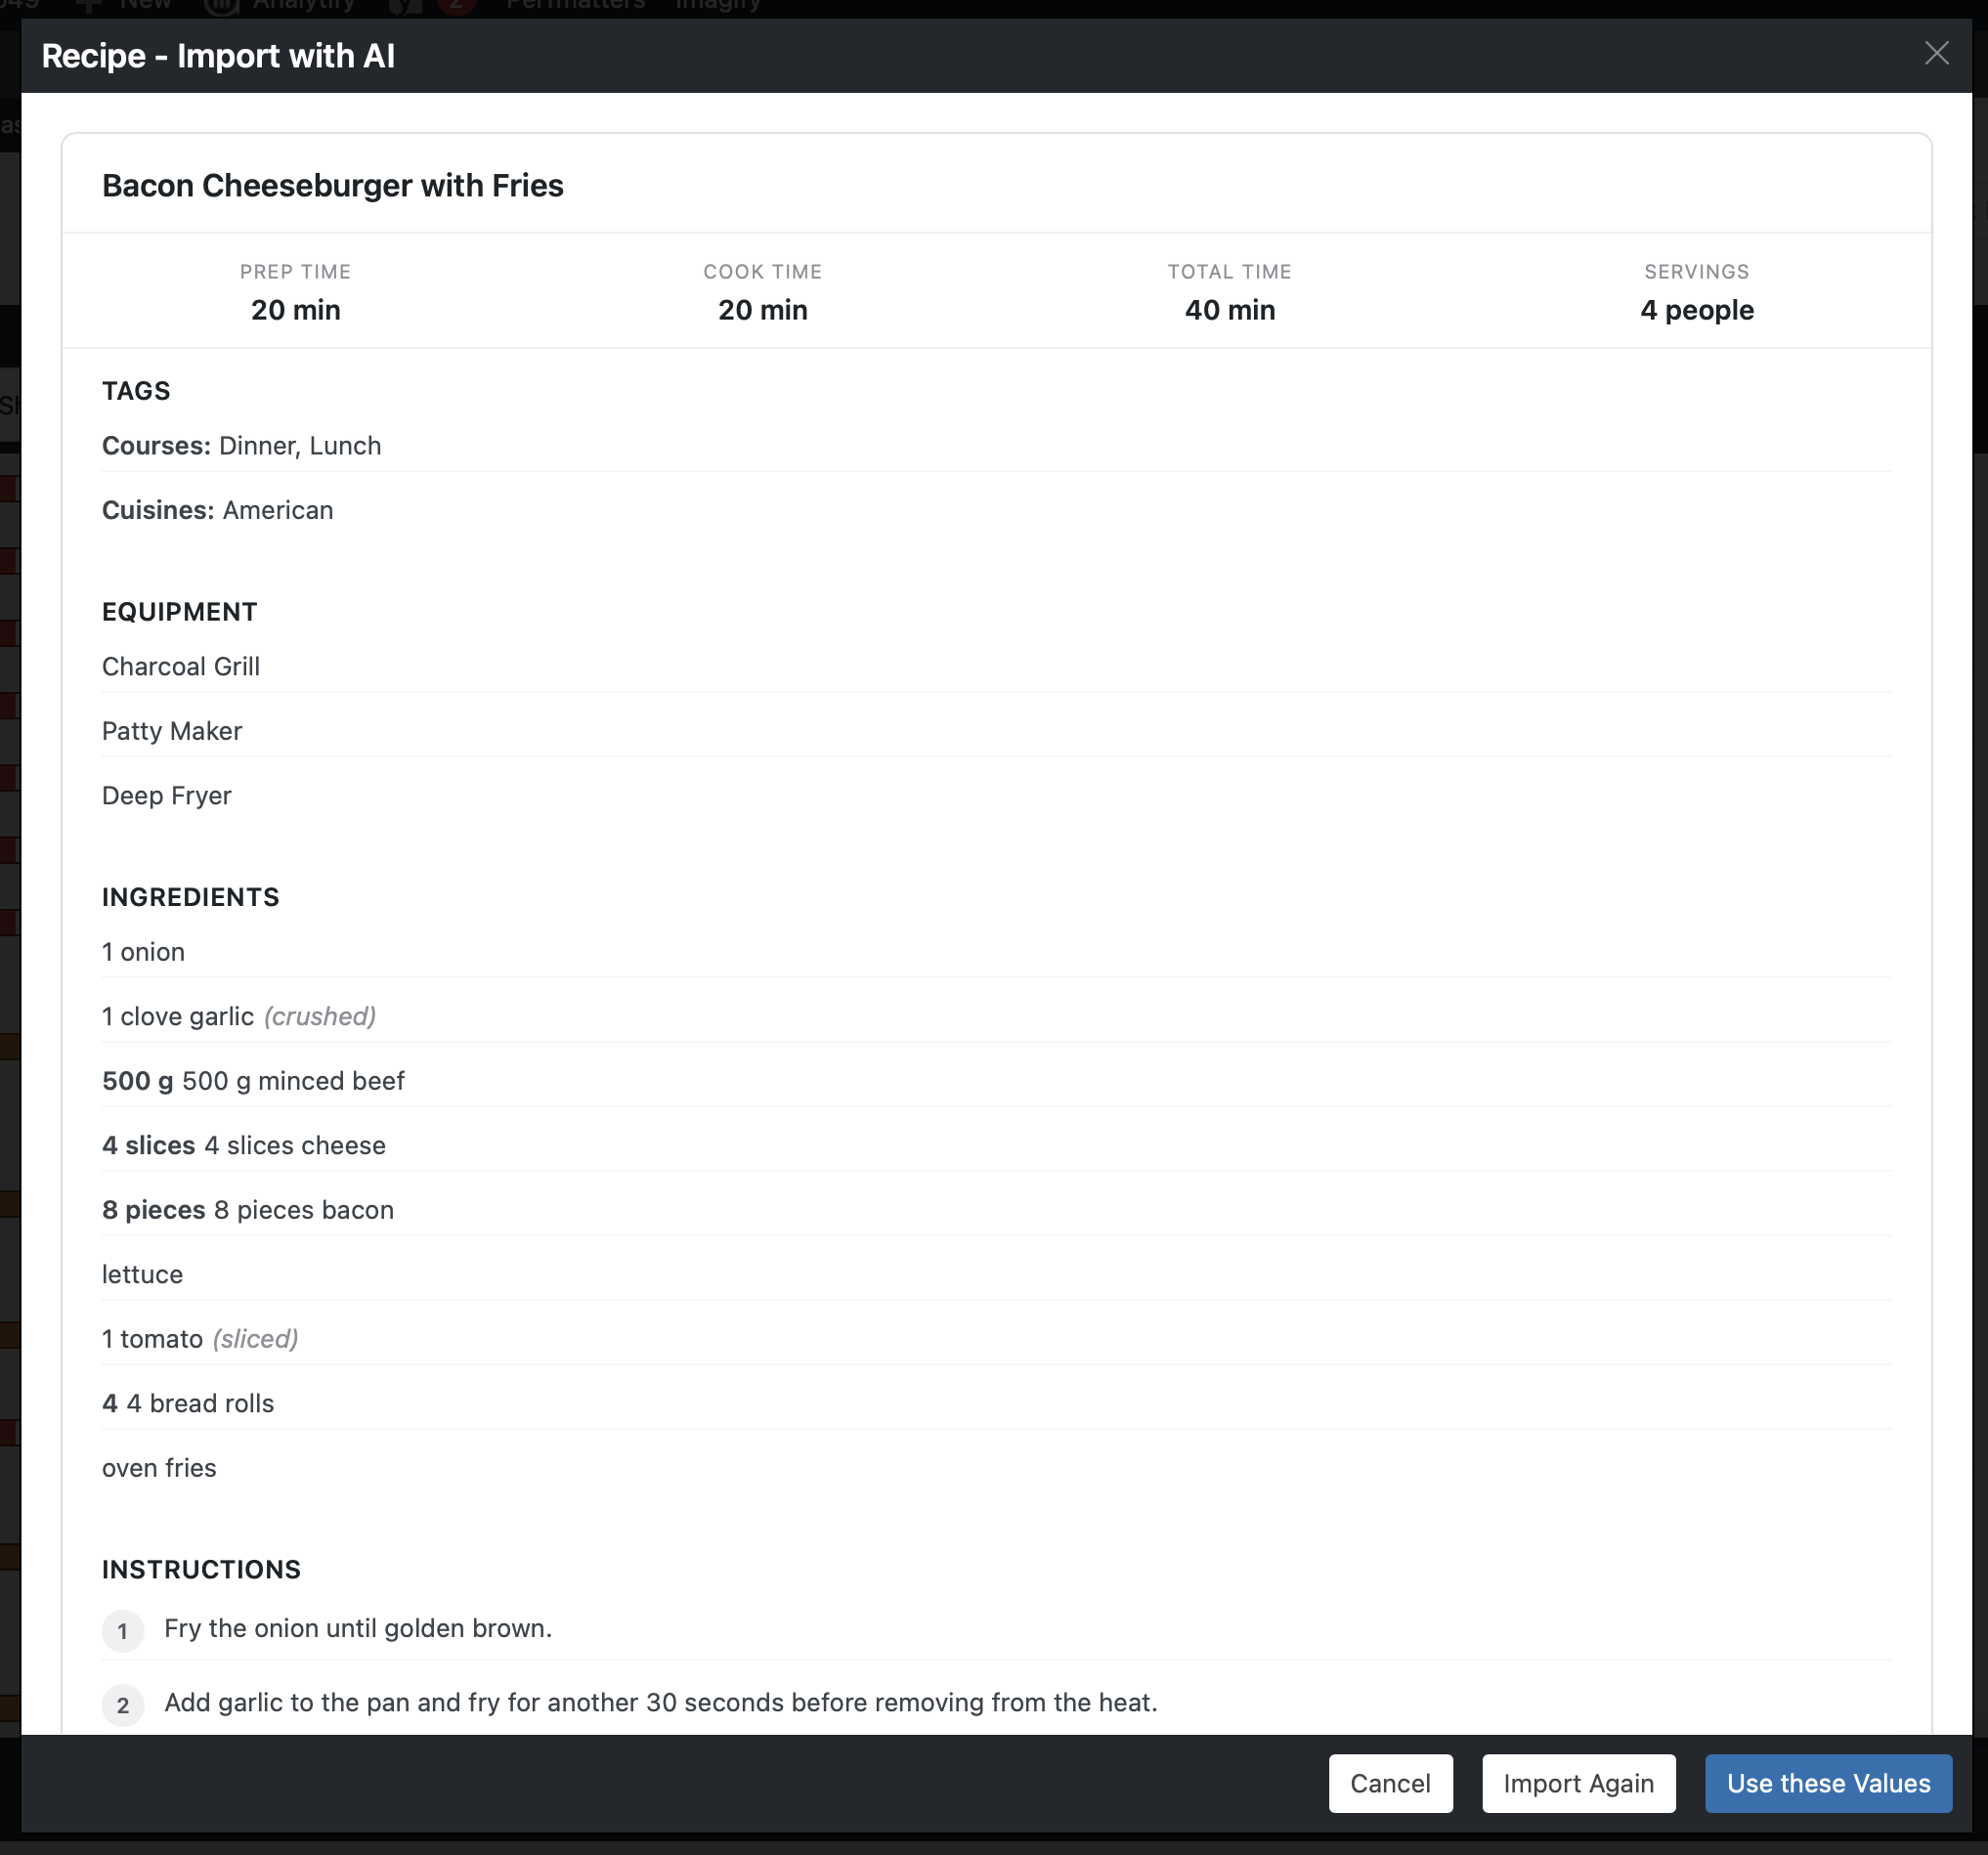Click the American cuisine tag
The image size is (1988, 1855).
(x=278, y=510)
